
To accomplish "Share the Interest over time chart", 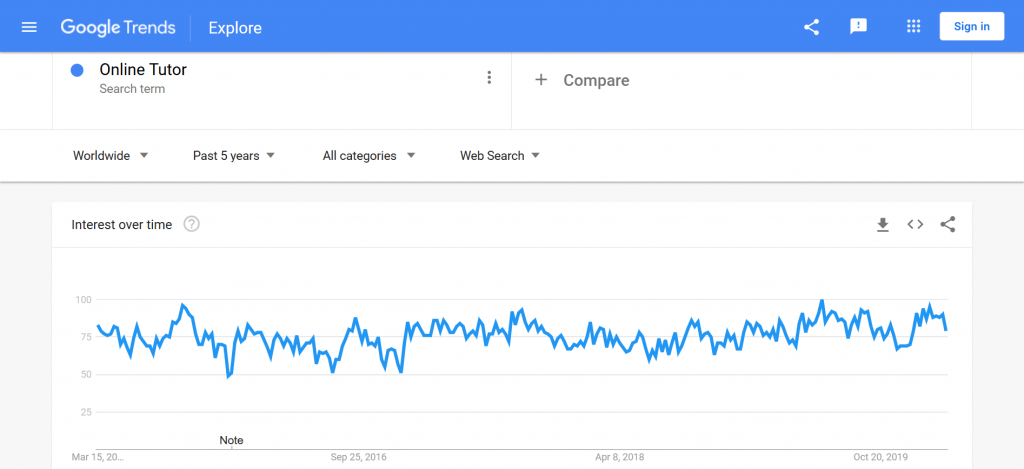I will pyautogui.click(x=948, y=225).
